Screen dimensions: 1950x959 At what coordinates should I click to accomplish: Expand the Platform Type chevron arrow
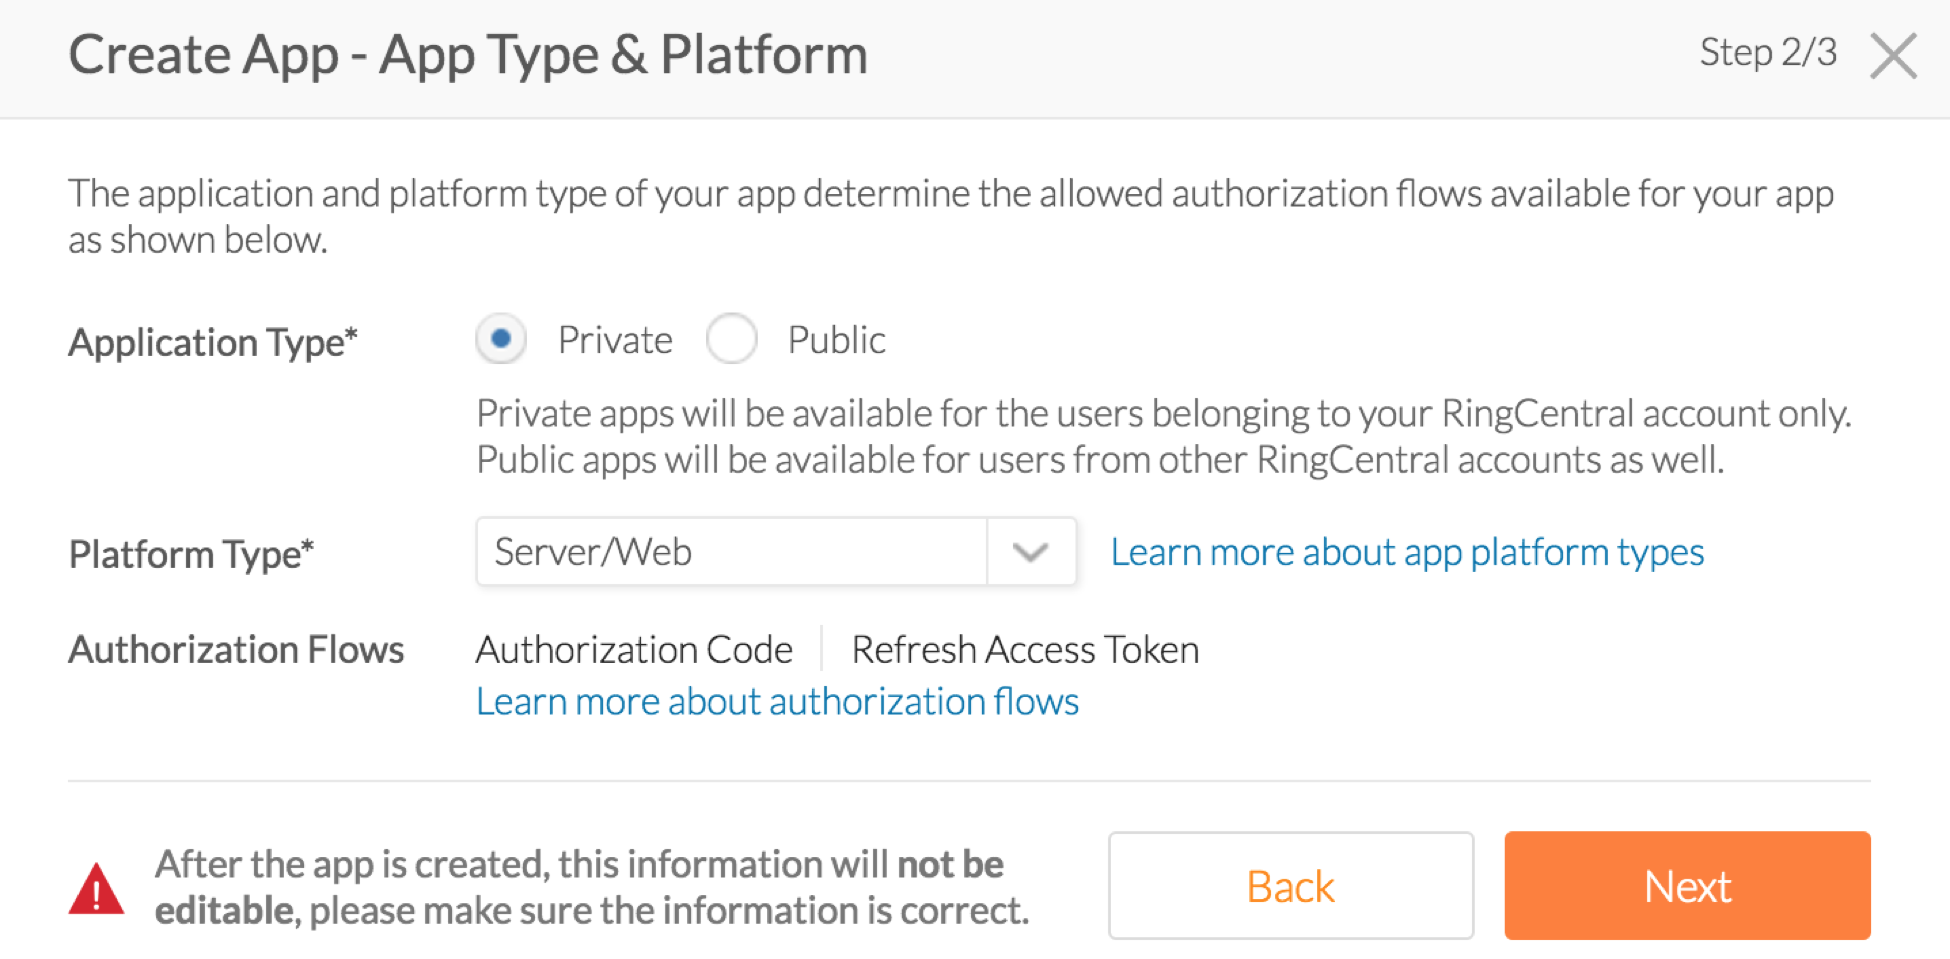click(x=1030, y=552)
